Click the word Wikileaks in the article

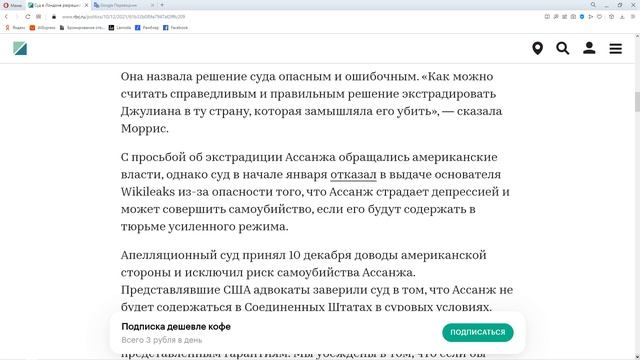[x=148, y=192]
